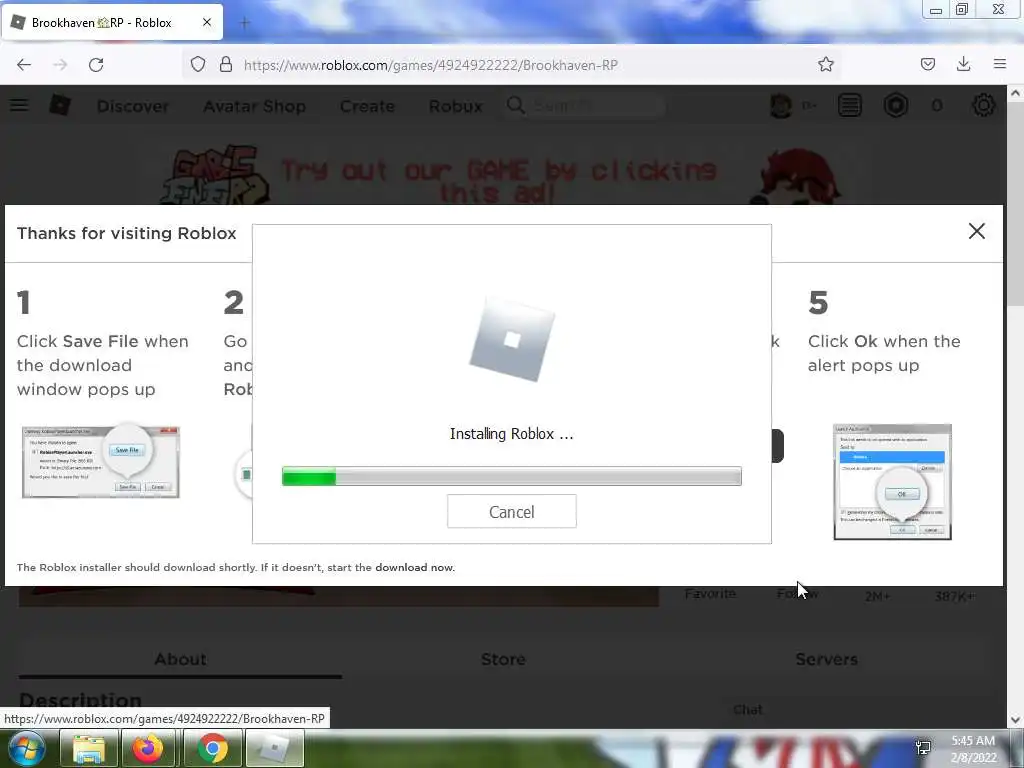Select the Roblox installer taskbar item
Viewport: 1024px width, 768px height.
pyautogui.click(x=274, y=748)
